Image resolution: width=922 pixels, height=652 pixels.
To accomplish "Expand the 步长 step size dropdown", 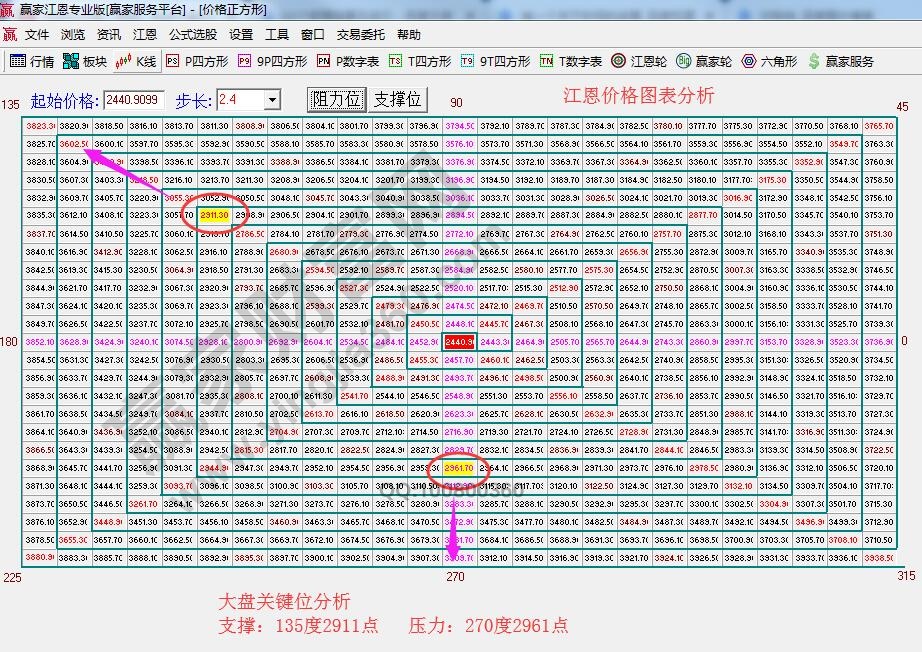I will point(275,100).
